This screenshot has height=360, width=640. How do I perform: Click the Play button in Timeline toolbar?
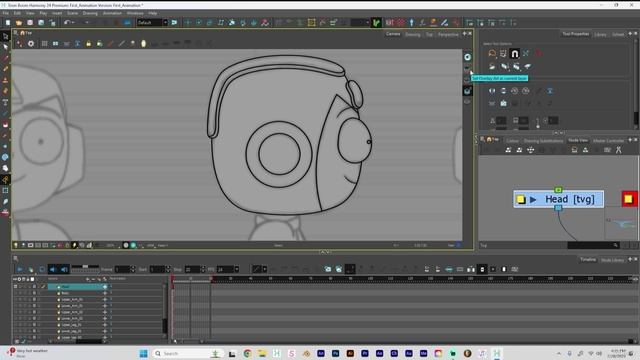(x=20, y=269)
